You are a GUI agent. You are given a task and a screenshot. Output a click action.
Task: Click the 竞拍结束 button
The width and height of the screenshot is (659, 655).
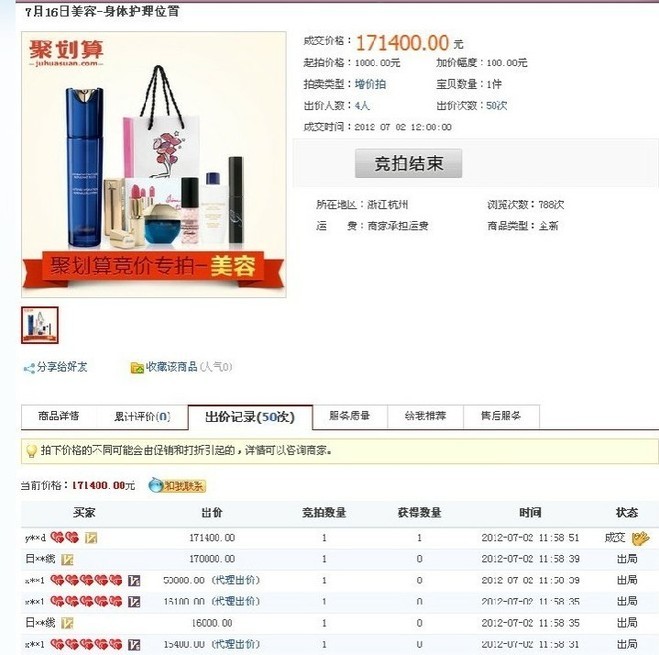coord(409,163)
